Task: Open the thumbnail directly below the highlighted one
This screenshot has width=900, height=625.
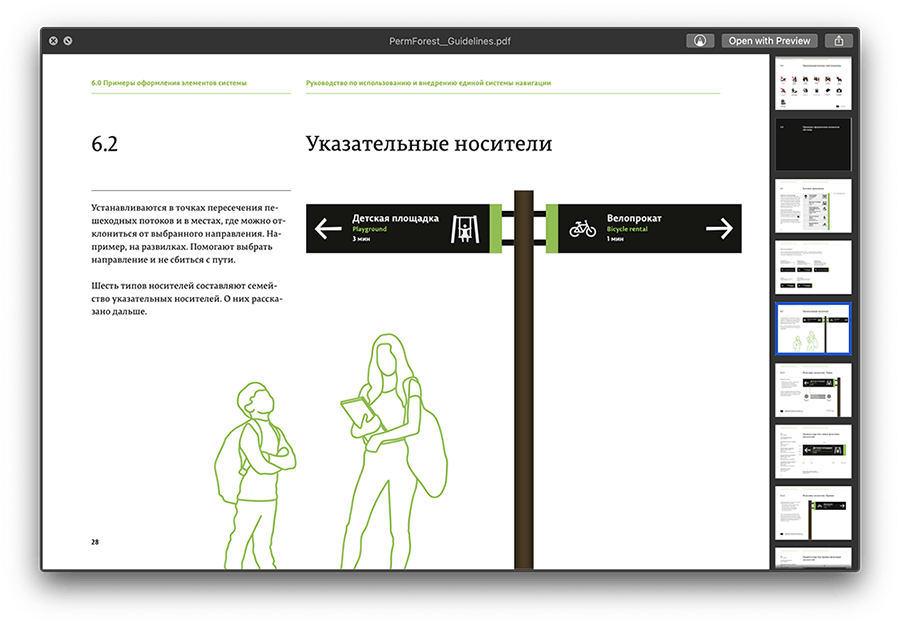Action: click(x=813, y=389)
